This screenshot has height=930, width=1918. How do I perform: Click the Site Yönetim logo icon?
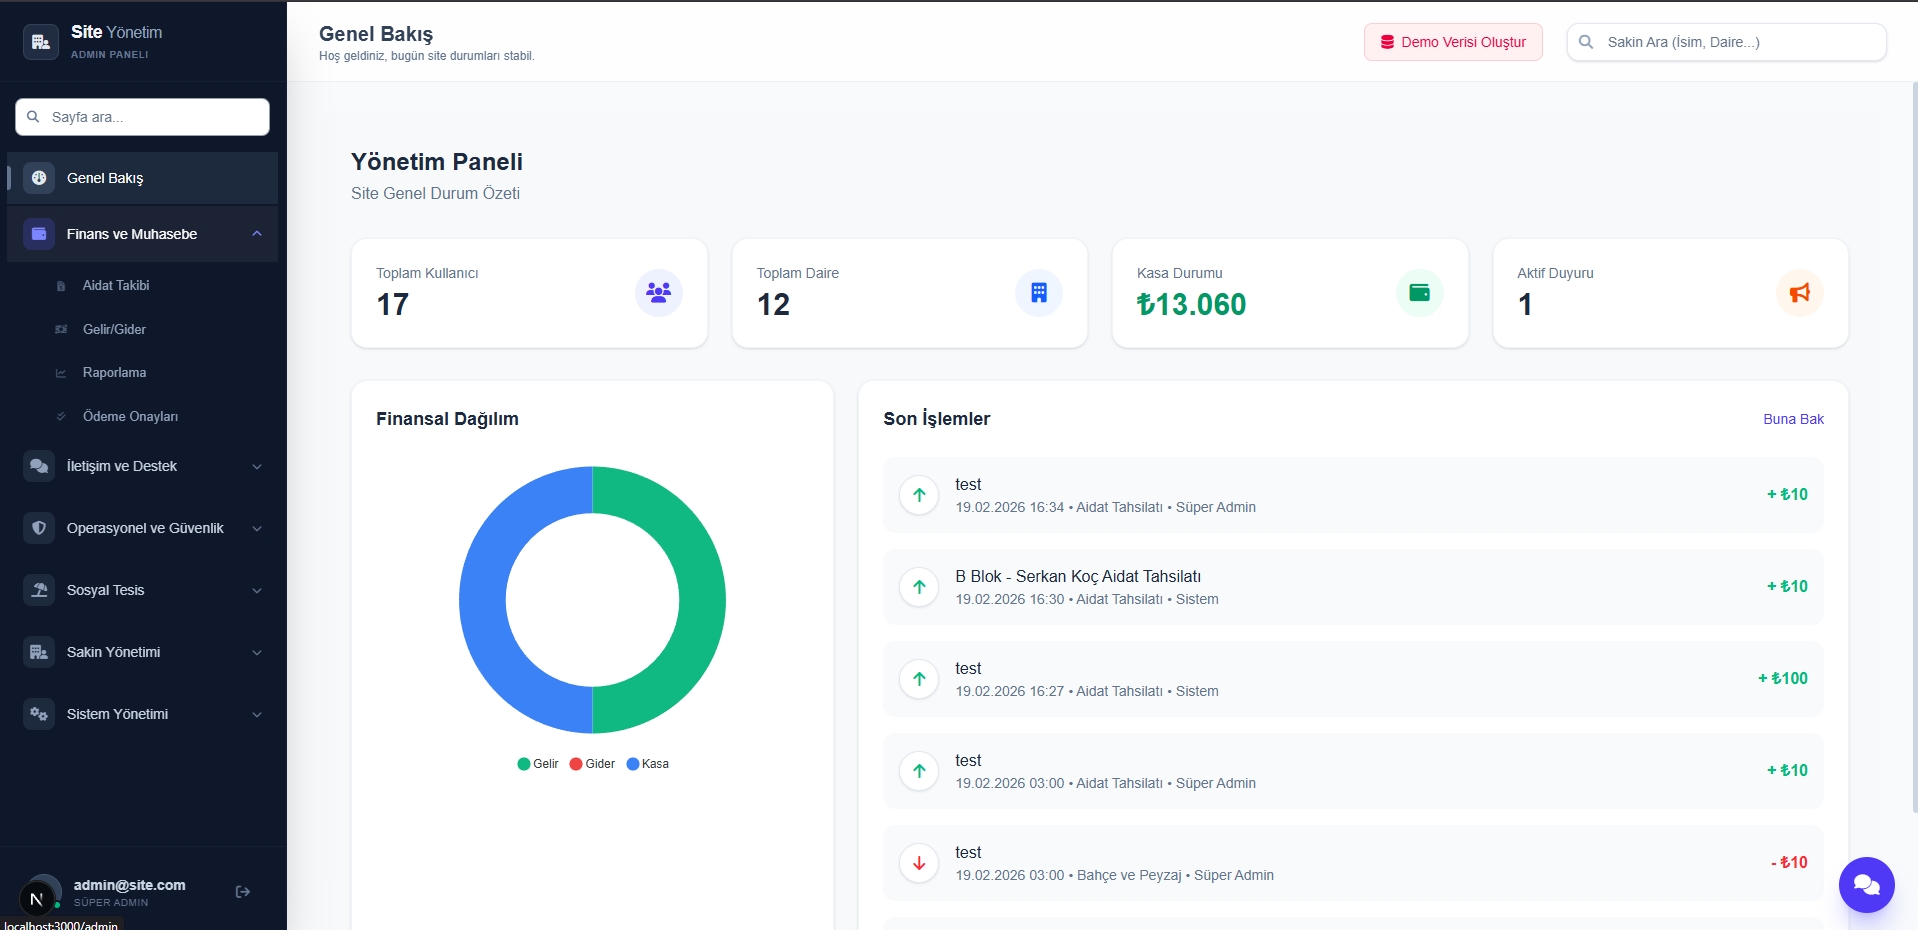coord(41,42)
